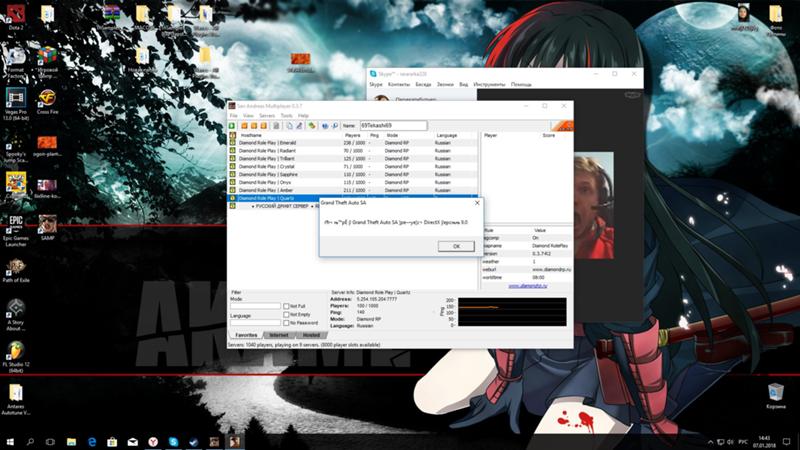Select Diamond Role Play | Emerald server

coord(353,143)
